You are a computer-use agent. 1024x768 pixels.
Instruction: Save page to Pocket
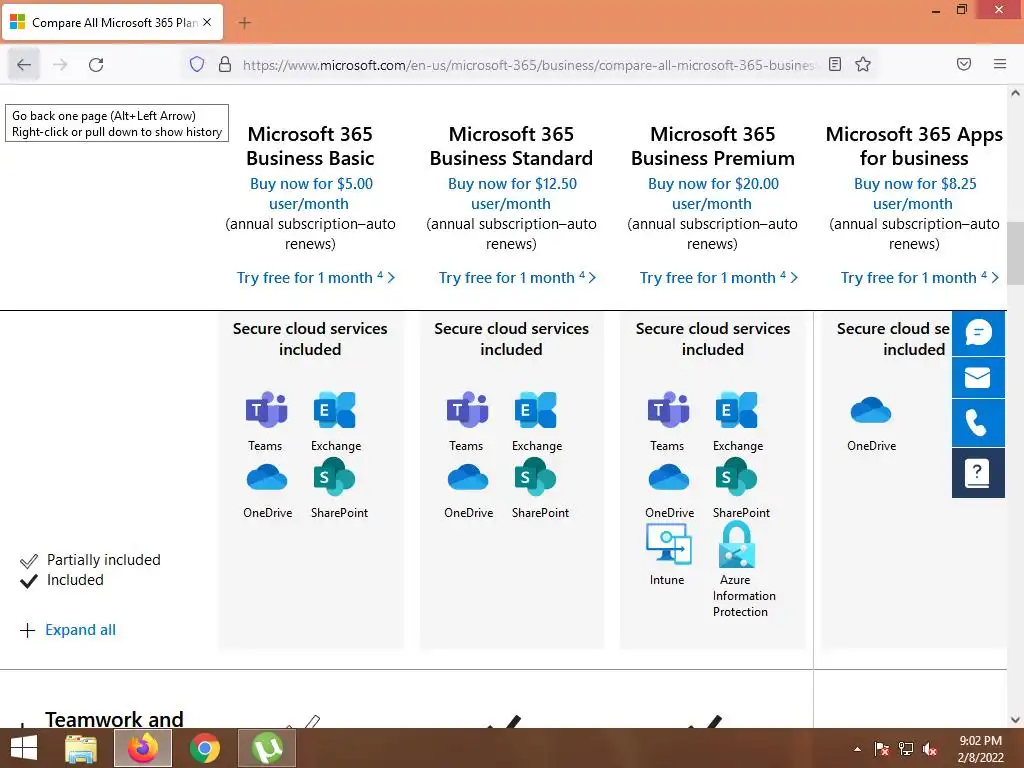tap(964, 64)
